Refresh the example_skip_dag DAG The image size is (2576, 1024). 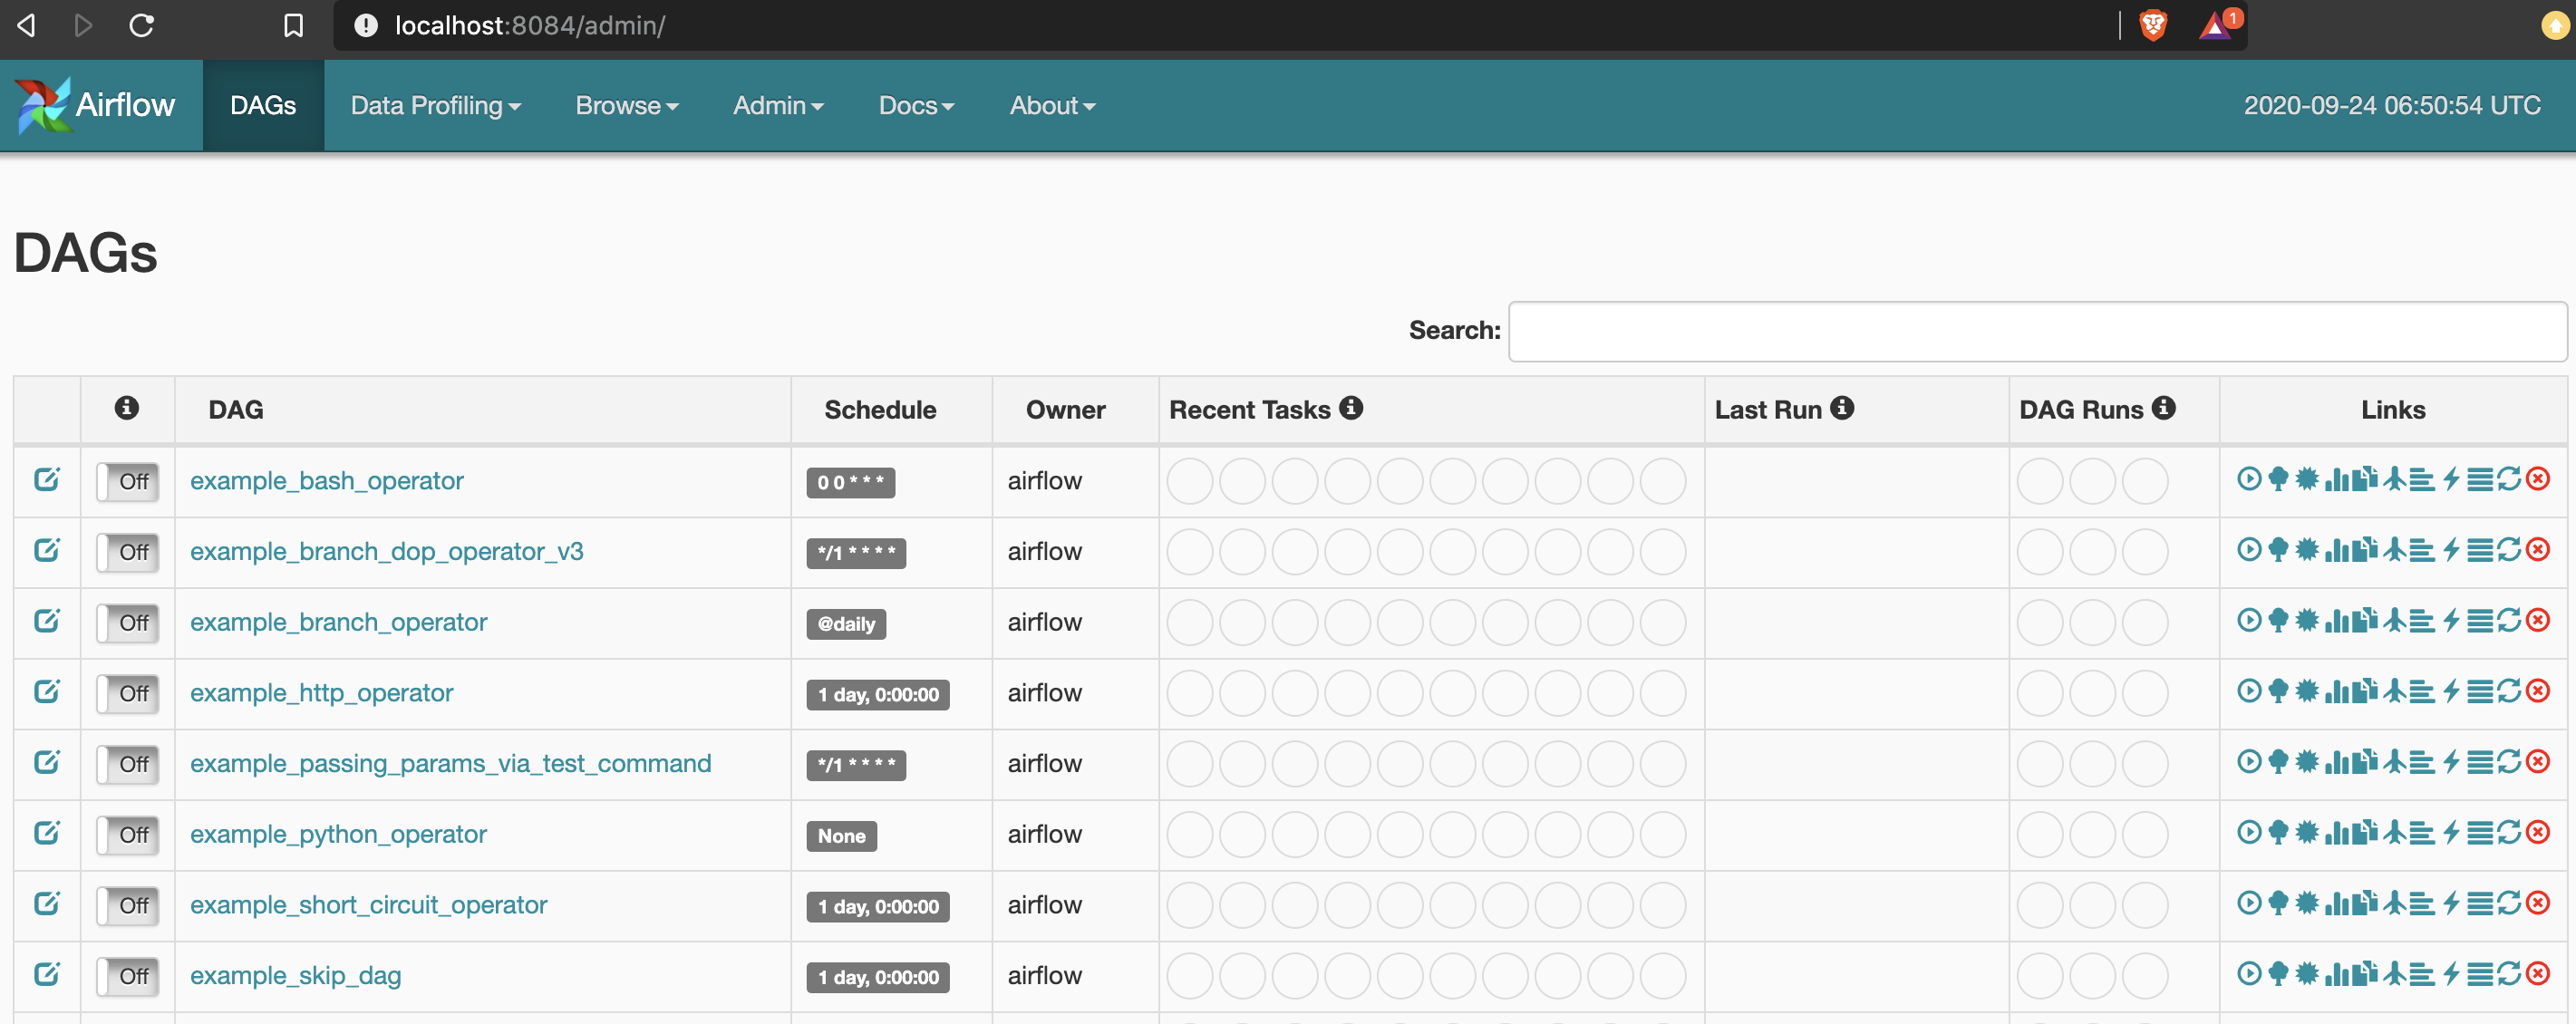pos(2509,974)
